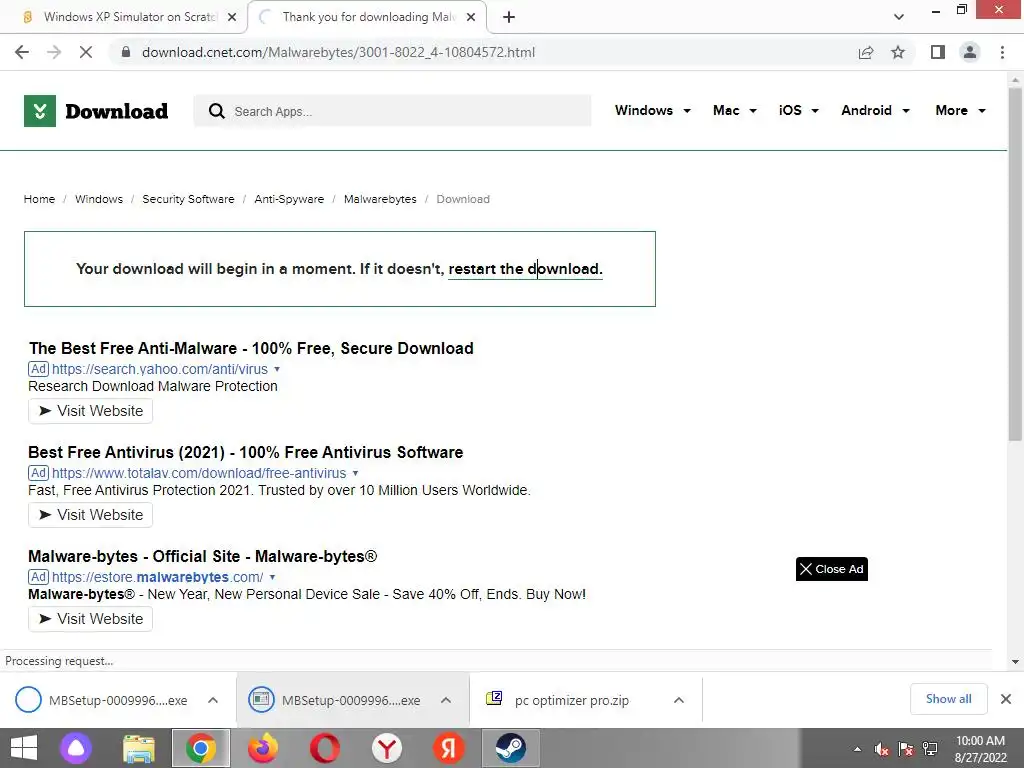Click the browser back arrow
Image resolution: width=1024 pixels, height=768 pixels.
tap(22, 52)
